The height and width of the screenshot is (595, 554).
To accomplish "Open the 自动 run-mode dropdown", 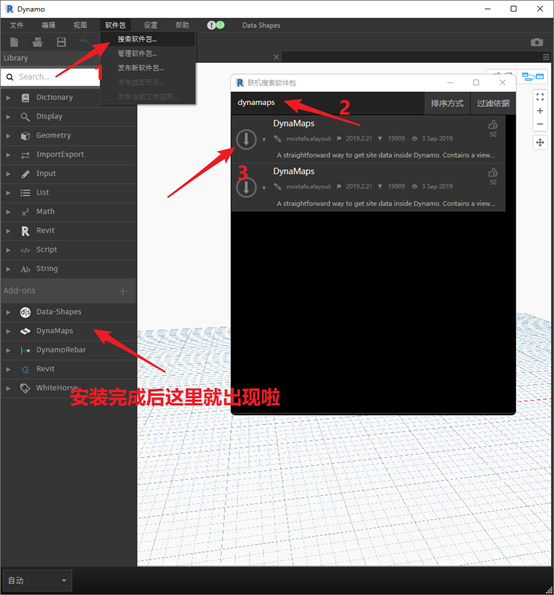I will [37, 581].
